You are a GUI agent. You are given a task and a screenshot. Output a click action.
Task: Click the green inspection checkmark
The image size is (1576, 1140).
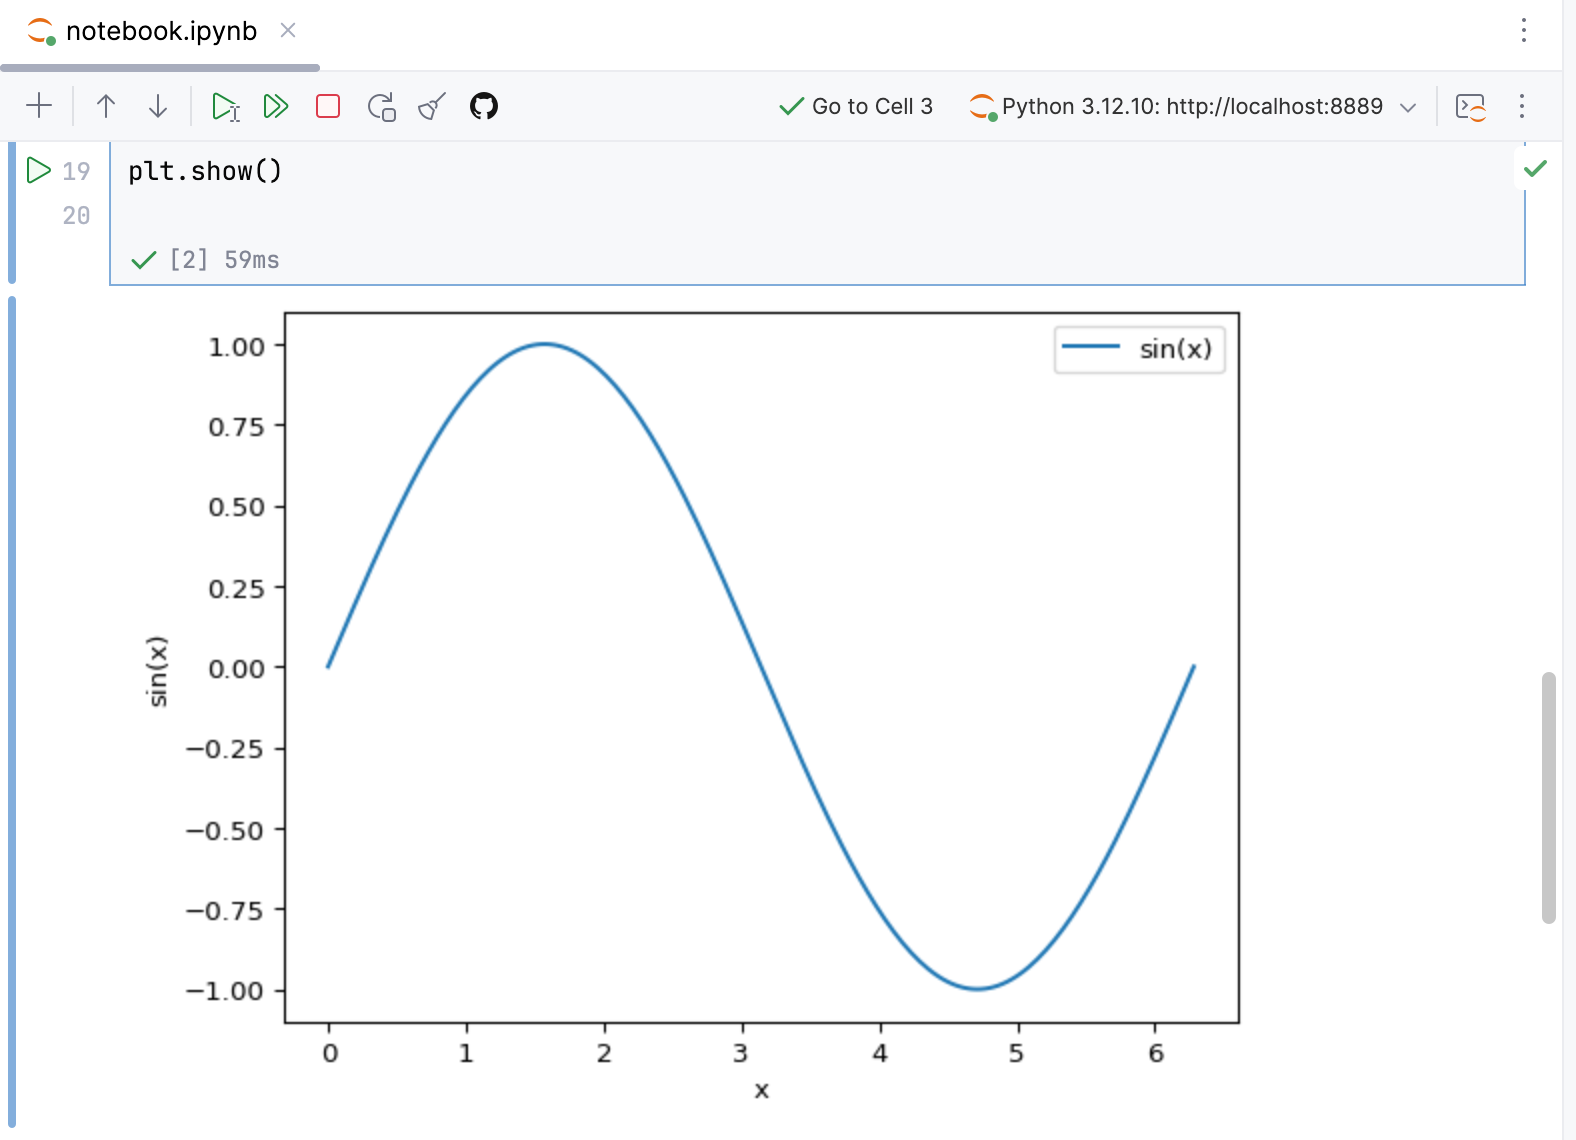1535,168
